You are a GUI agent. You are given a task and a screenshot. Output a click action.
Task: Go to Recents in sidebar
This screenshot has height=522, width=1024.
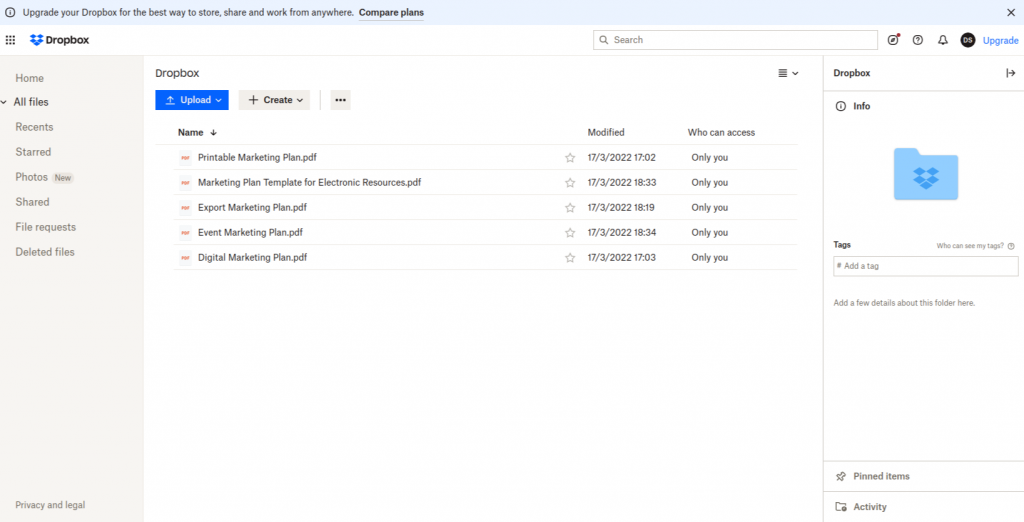tap(34, 127)
